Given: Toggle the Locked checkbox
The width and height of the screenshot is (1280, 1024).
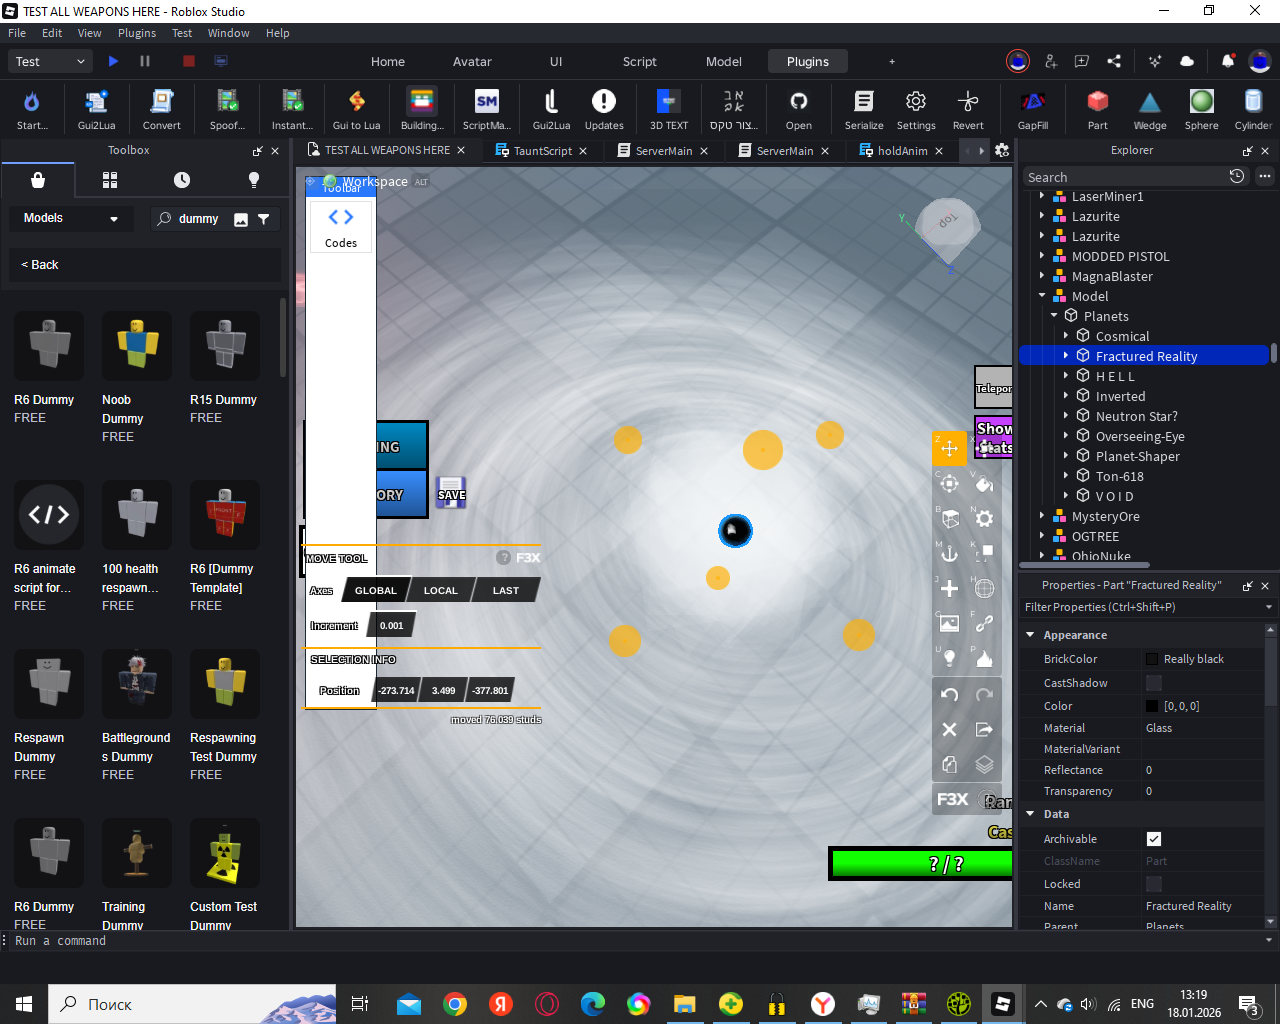Looking at the screenshot, I should [x=1153, y=884].
